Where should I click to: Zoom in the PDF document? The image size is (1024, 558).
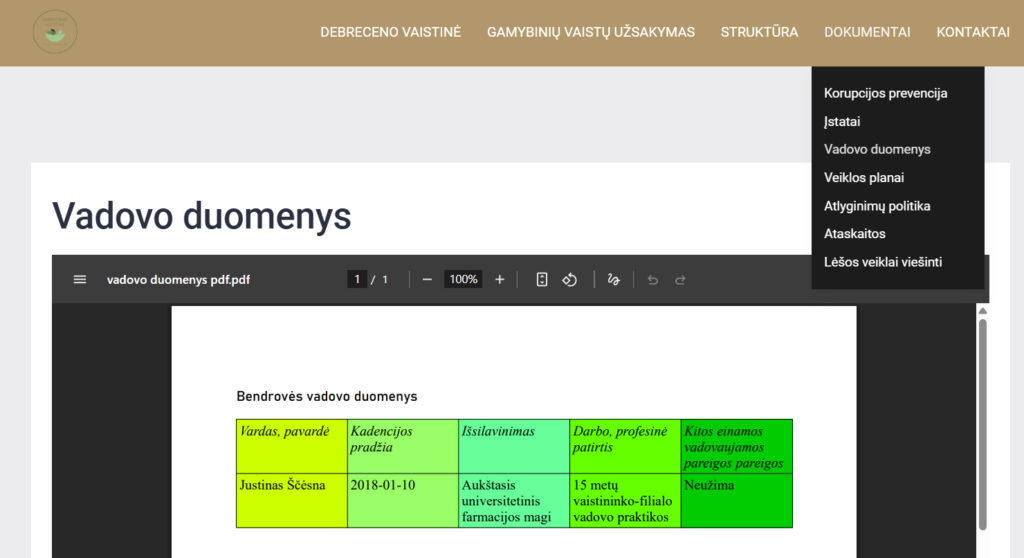tap(500, 280)
